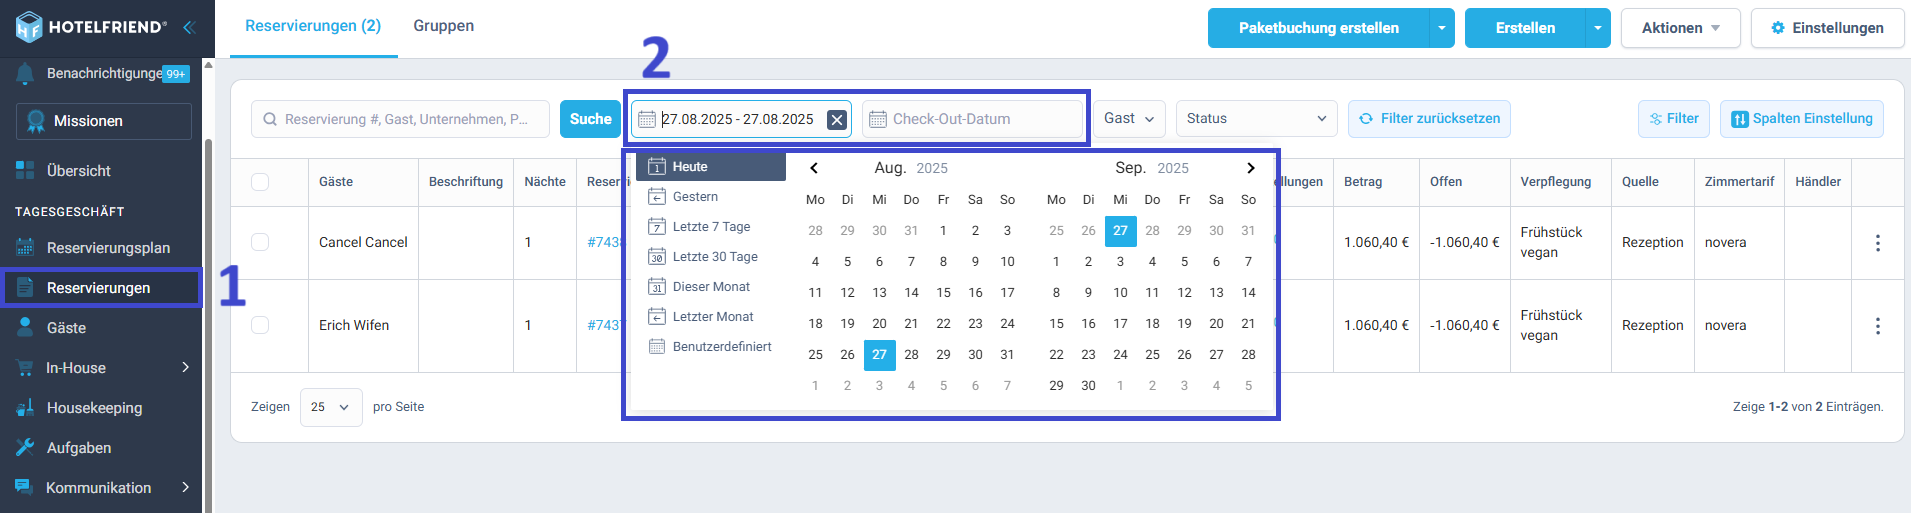Switch to the Gruppen tab

444,26
